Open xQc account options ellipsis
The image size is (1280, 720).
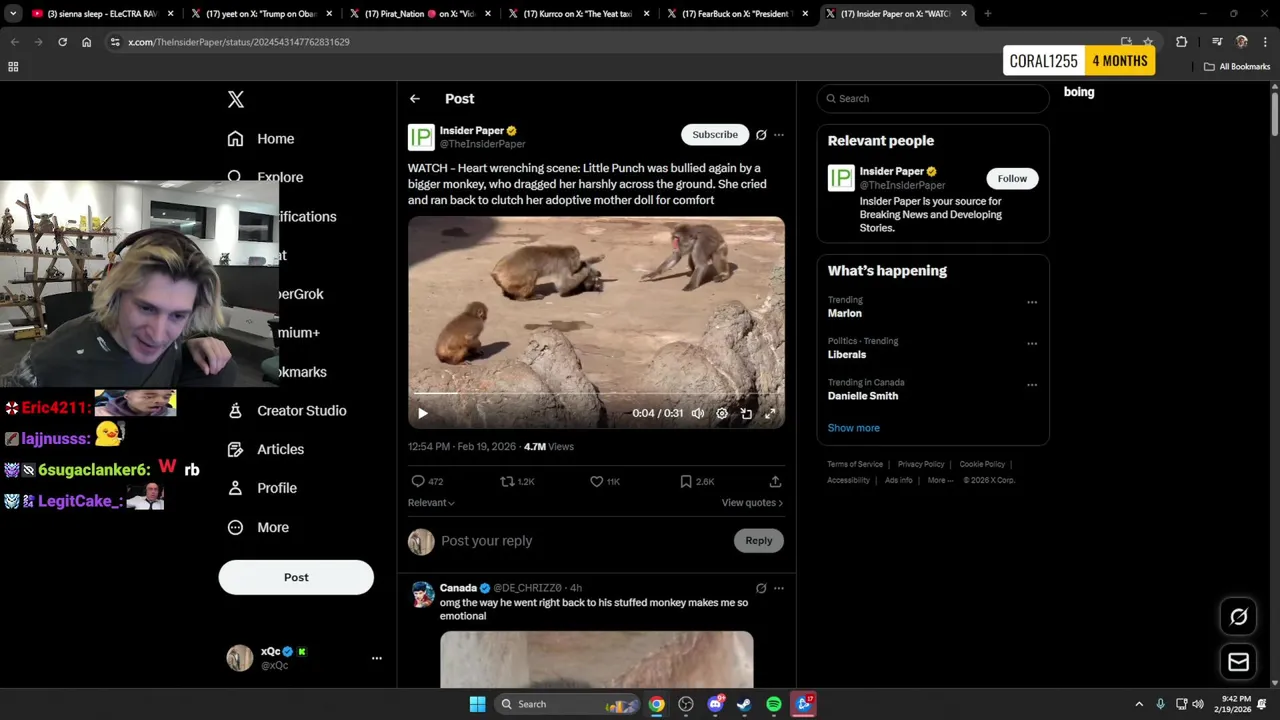[x=377, y=658]
